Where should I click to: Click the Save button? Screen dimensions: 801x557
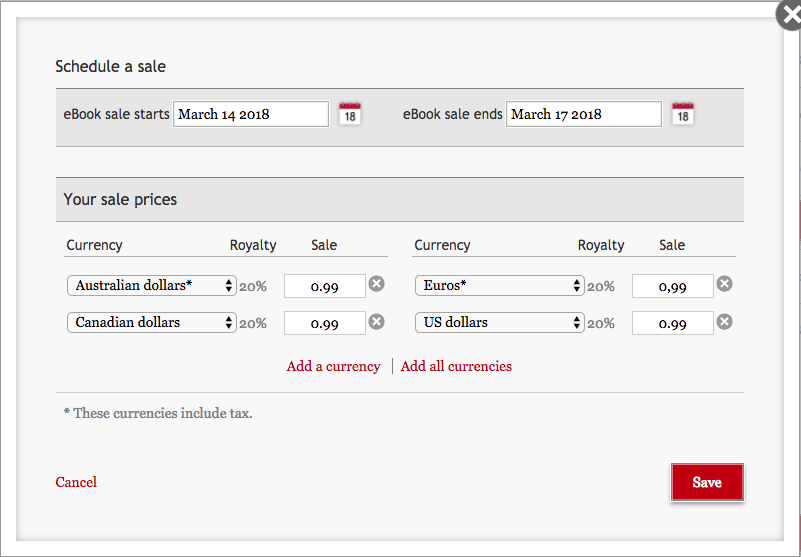click(x=707, y=482)
